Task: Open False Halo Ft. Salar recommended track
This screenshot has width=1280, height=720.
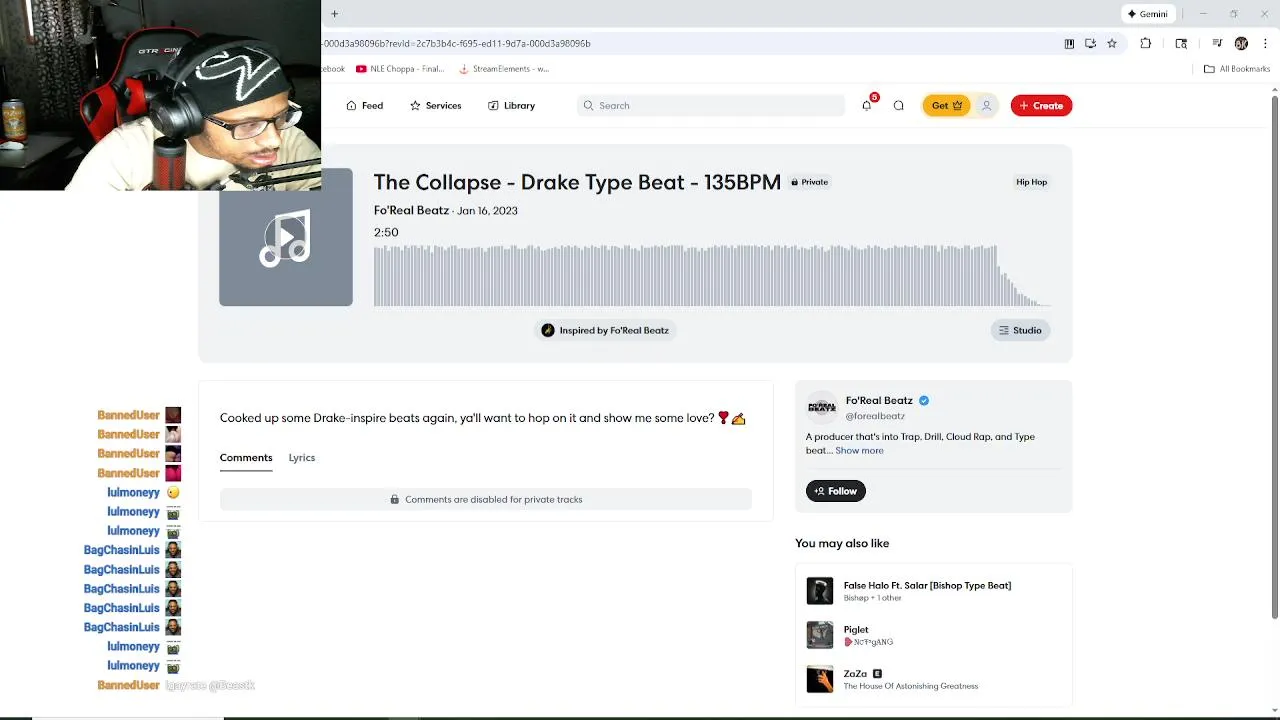Action: (x=927, y=585)
